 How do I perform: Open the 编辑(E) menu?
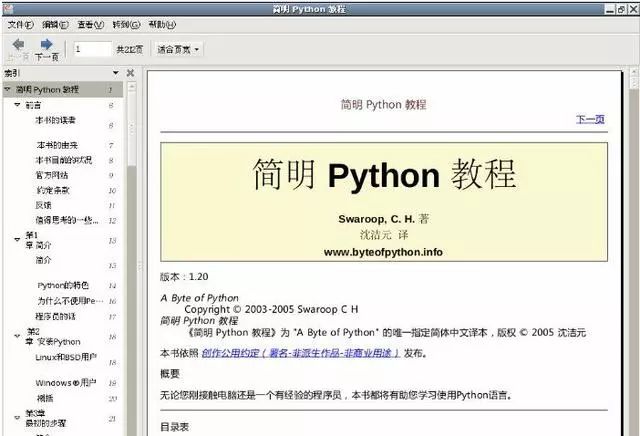[56, 25]
